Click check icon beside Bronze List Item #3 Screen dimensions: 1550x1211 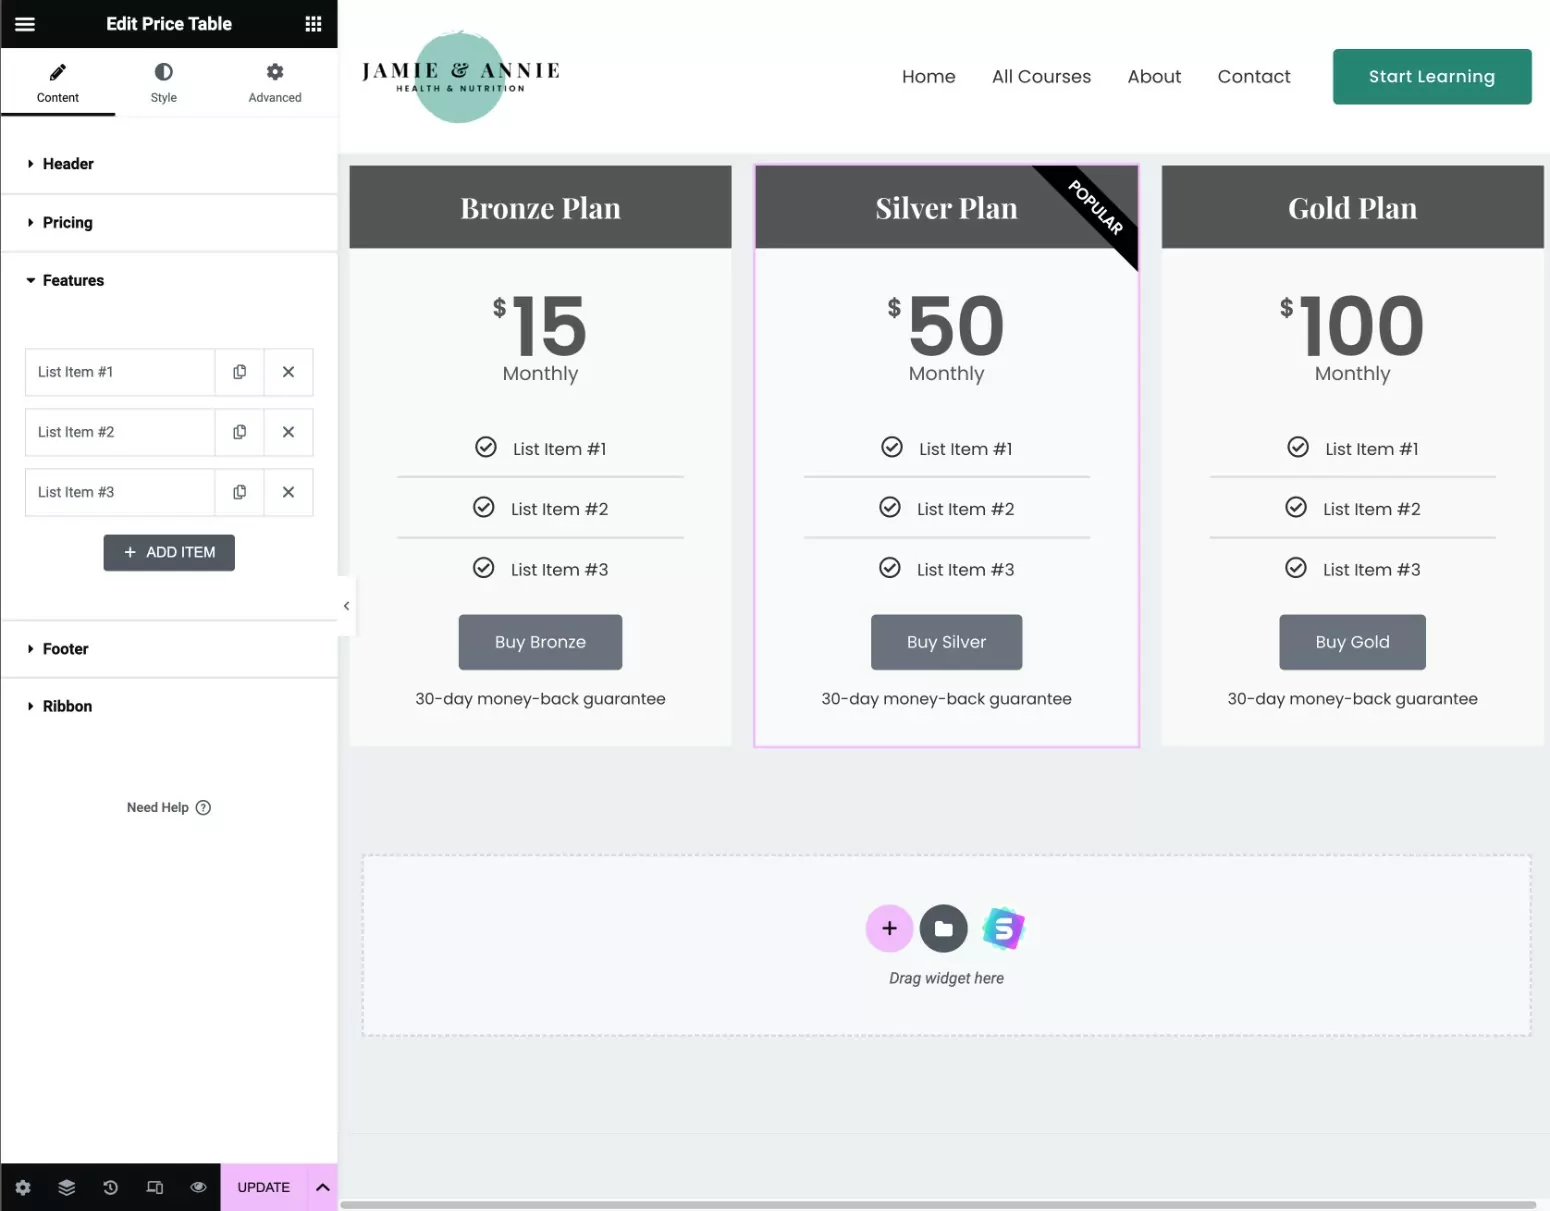484,568
